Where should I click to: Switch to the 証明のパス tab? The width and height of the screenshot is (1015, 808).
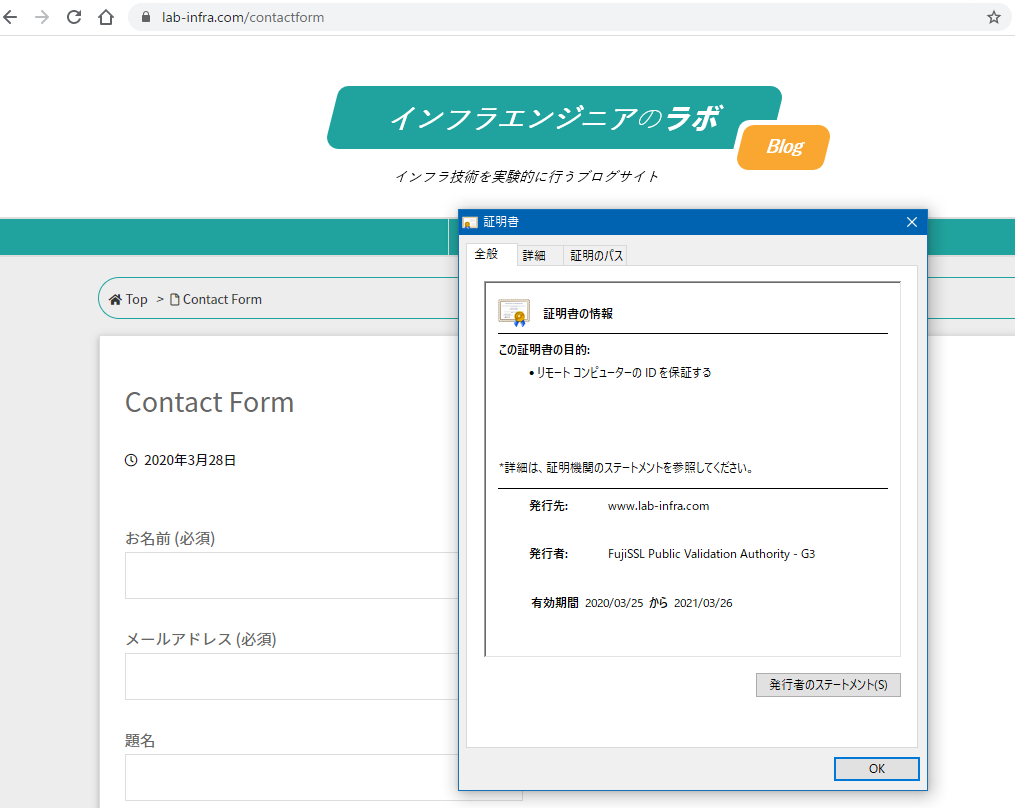596,256
